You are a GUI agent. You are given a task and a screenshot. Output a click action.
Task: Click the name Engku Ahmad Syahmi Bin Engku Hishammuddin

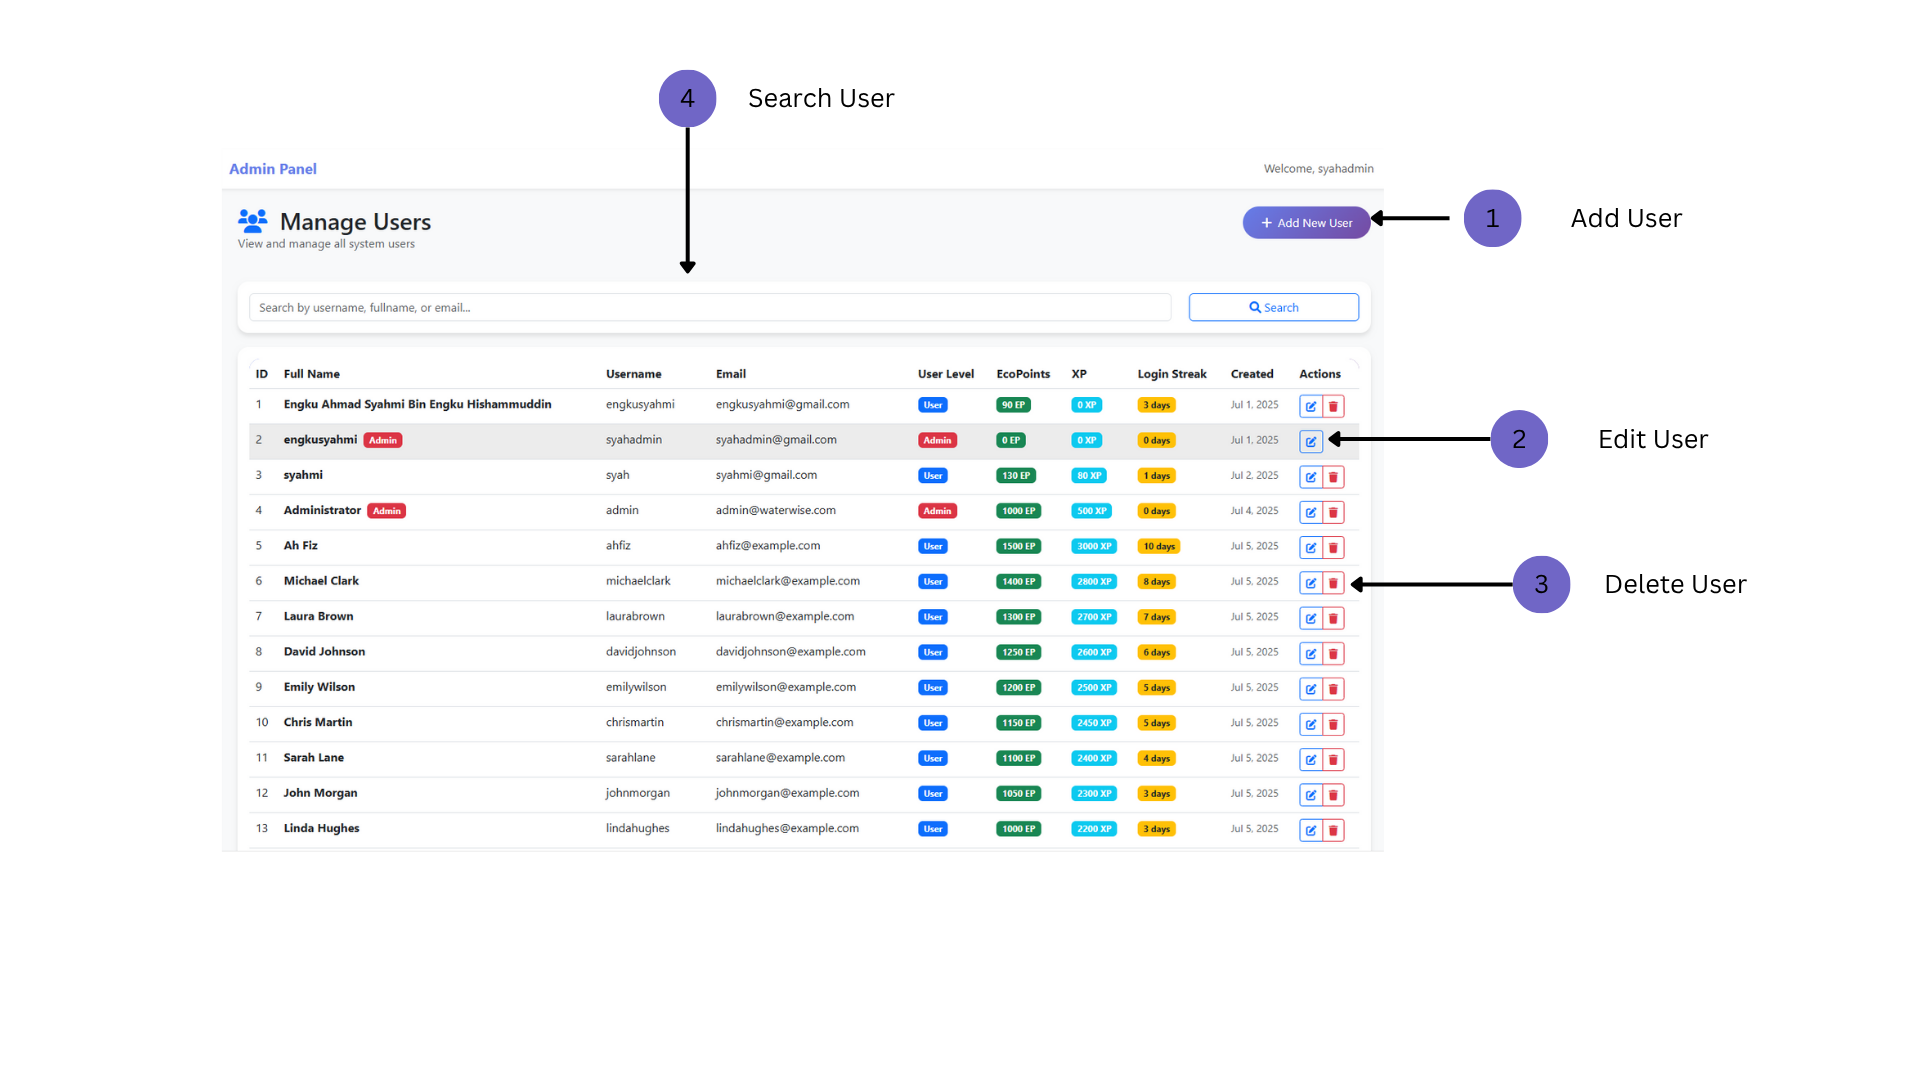click(417, 404)
